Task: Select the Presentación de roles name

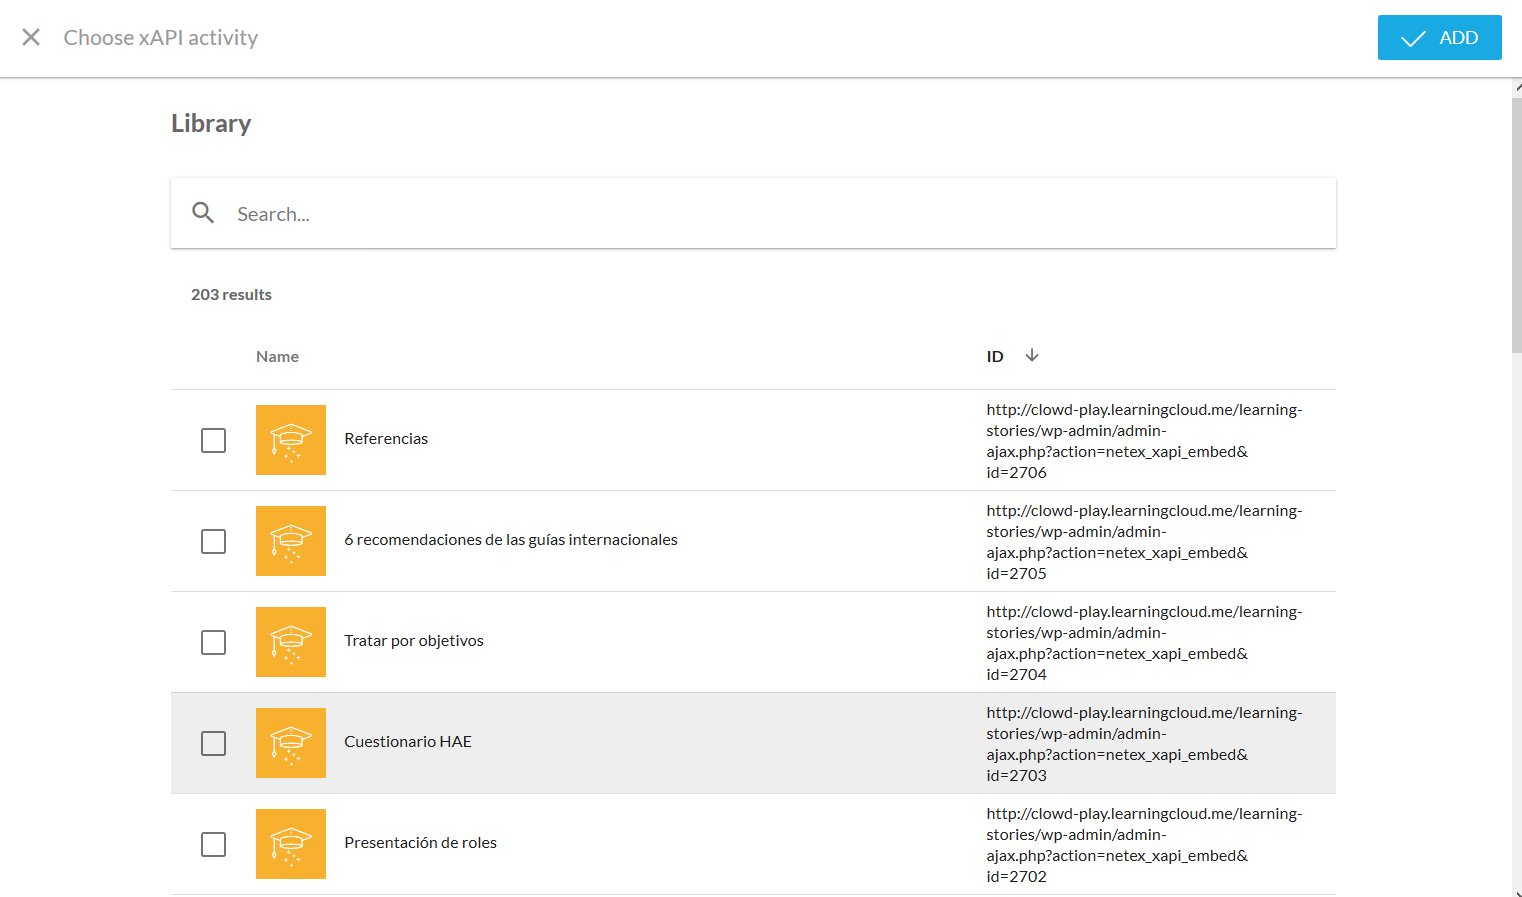Action: click(420, 842)
